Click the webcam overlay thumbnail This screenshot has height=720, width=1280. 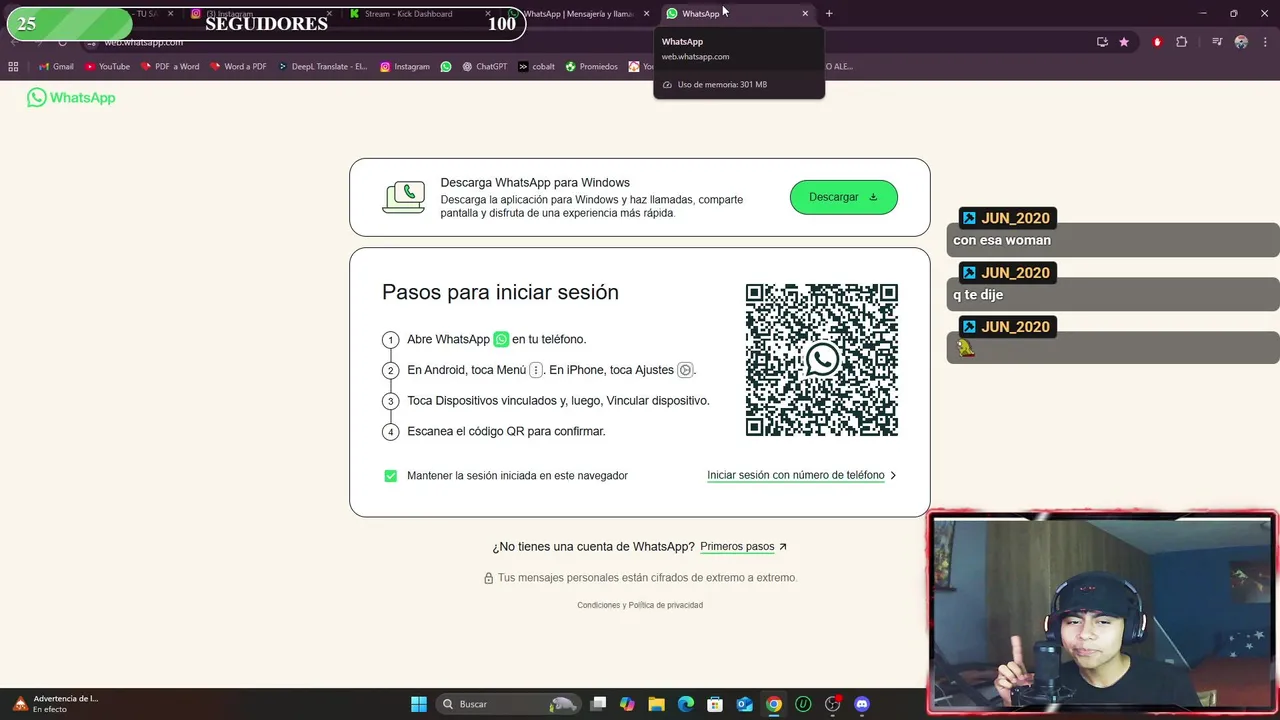[1102, 613]
